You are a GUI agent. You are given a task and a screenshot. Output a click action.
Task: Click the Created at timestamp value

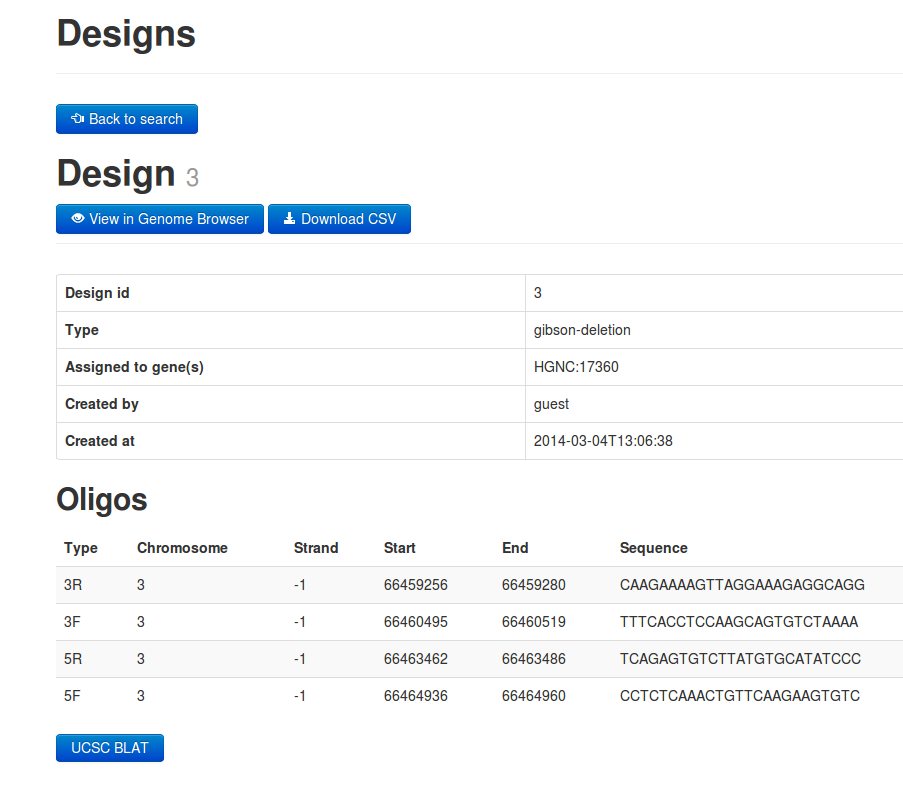tap(603, 441)
